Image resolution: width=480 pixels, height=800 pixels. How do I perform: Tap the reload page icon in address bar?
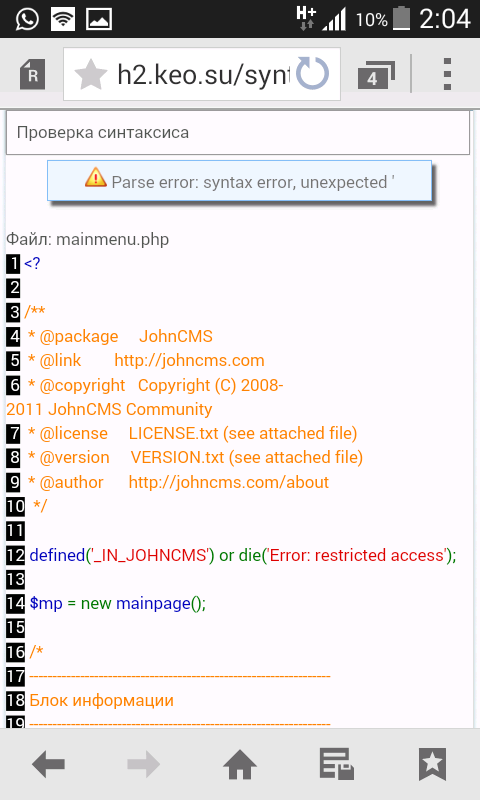tap(312, 74)
